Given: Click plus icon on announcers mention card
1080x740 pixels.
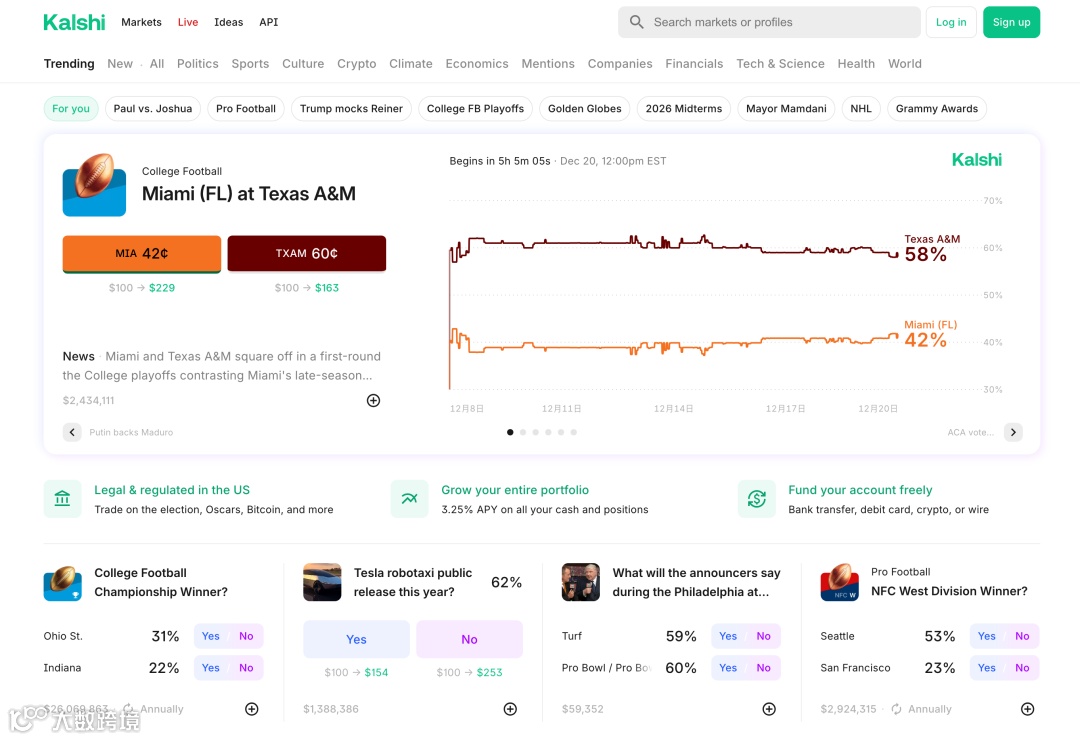Looking at the screenshot, I should 769,709.
